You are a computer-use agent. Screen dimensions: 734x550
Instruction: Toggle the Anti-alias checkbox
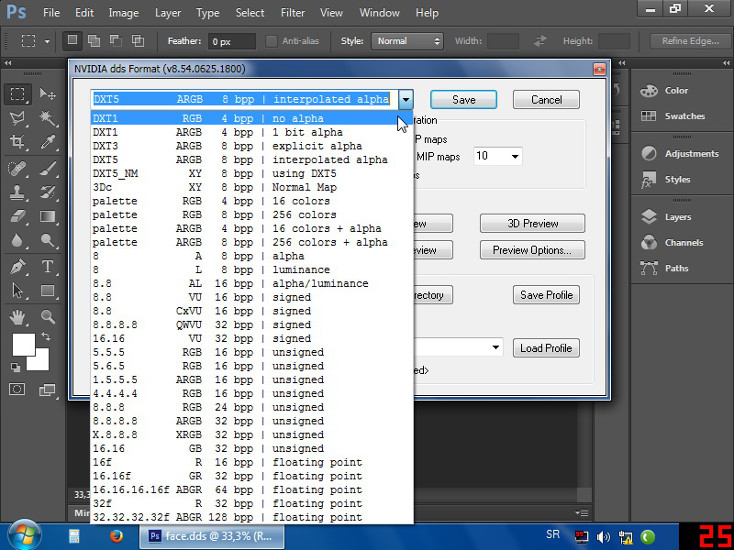(x=271, y=41)
